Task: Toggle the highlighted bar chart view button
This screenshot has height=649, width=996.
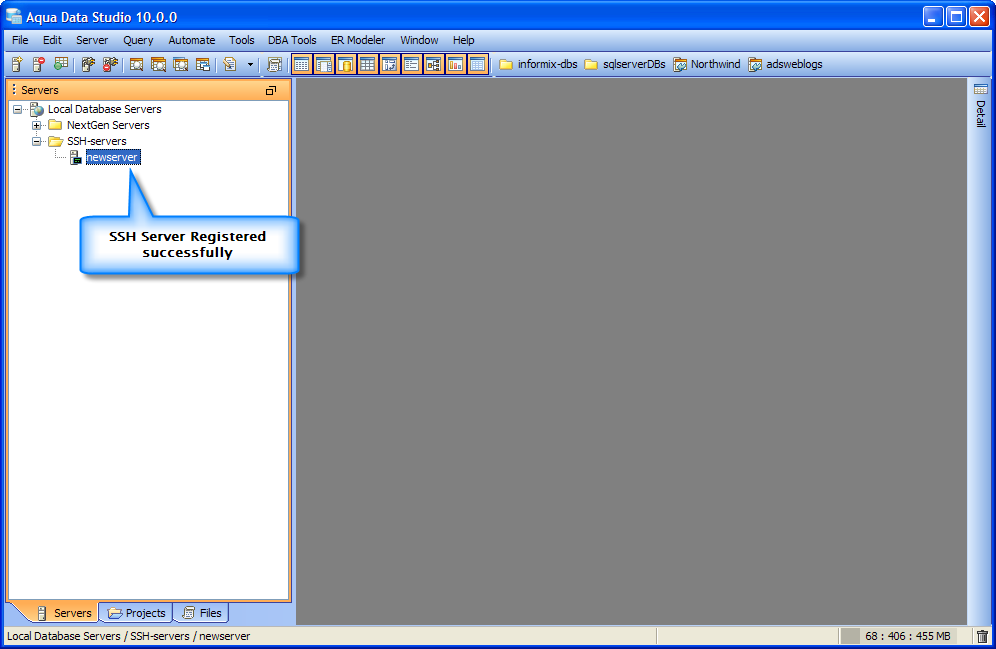Action: [455, 64]
